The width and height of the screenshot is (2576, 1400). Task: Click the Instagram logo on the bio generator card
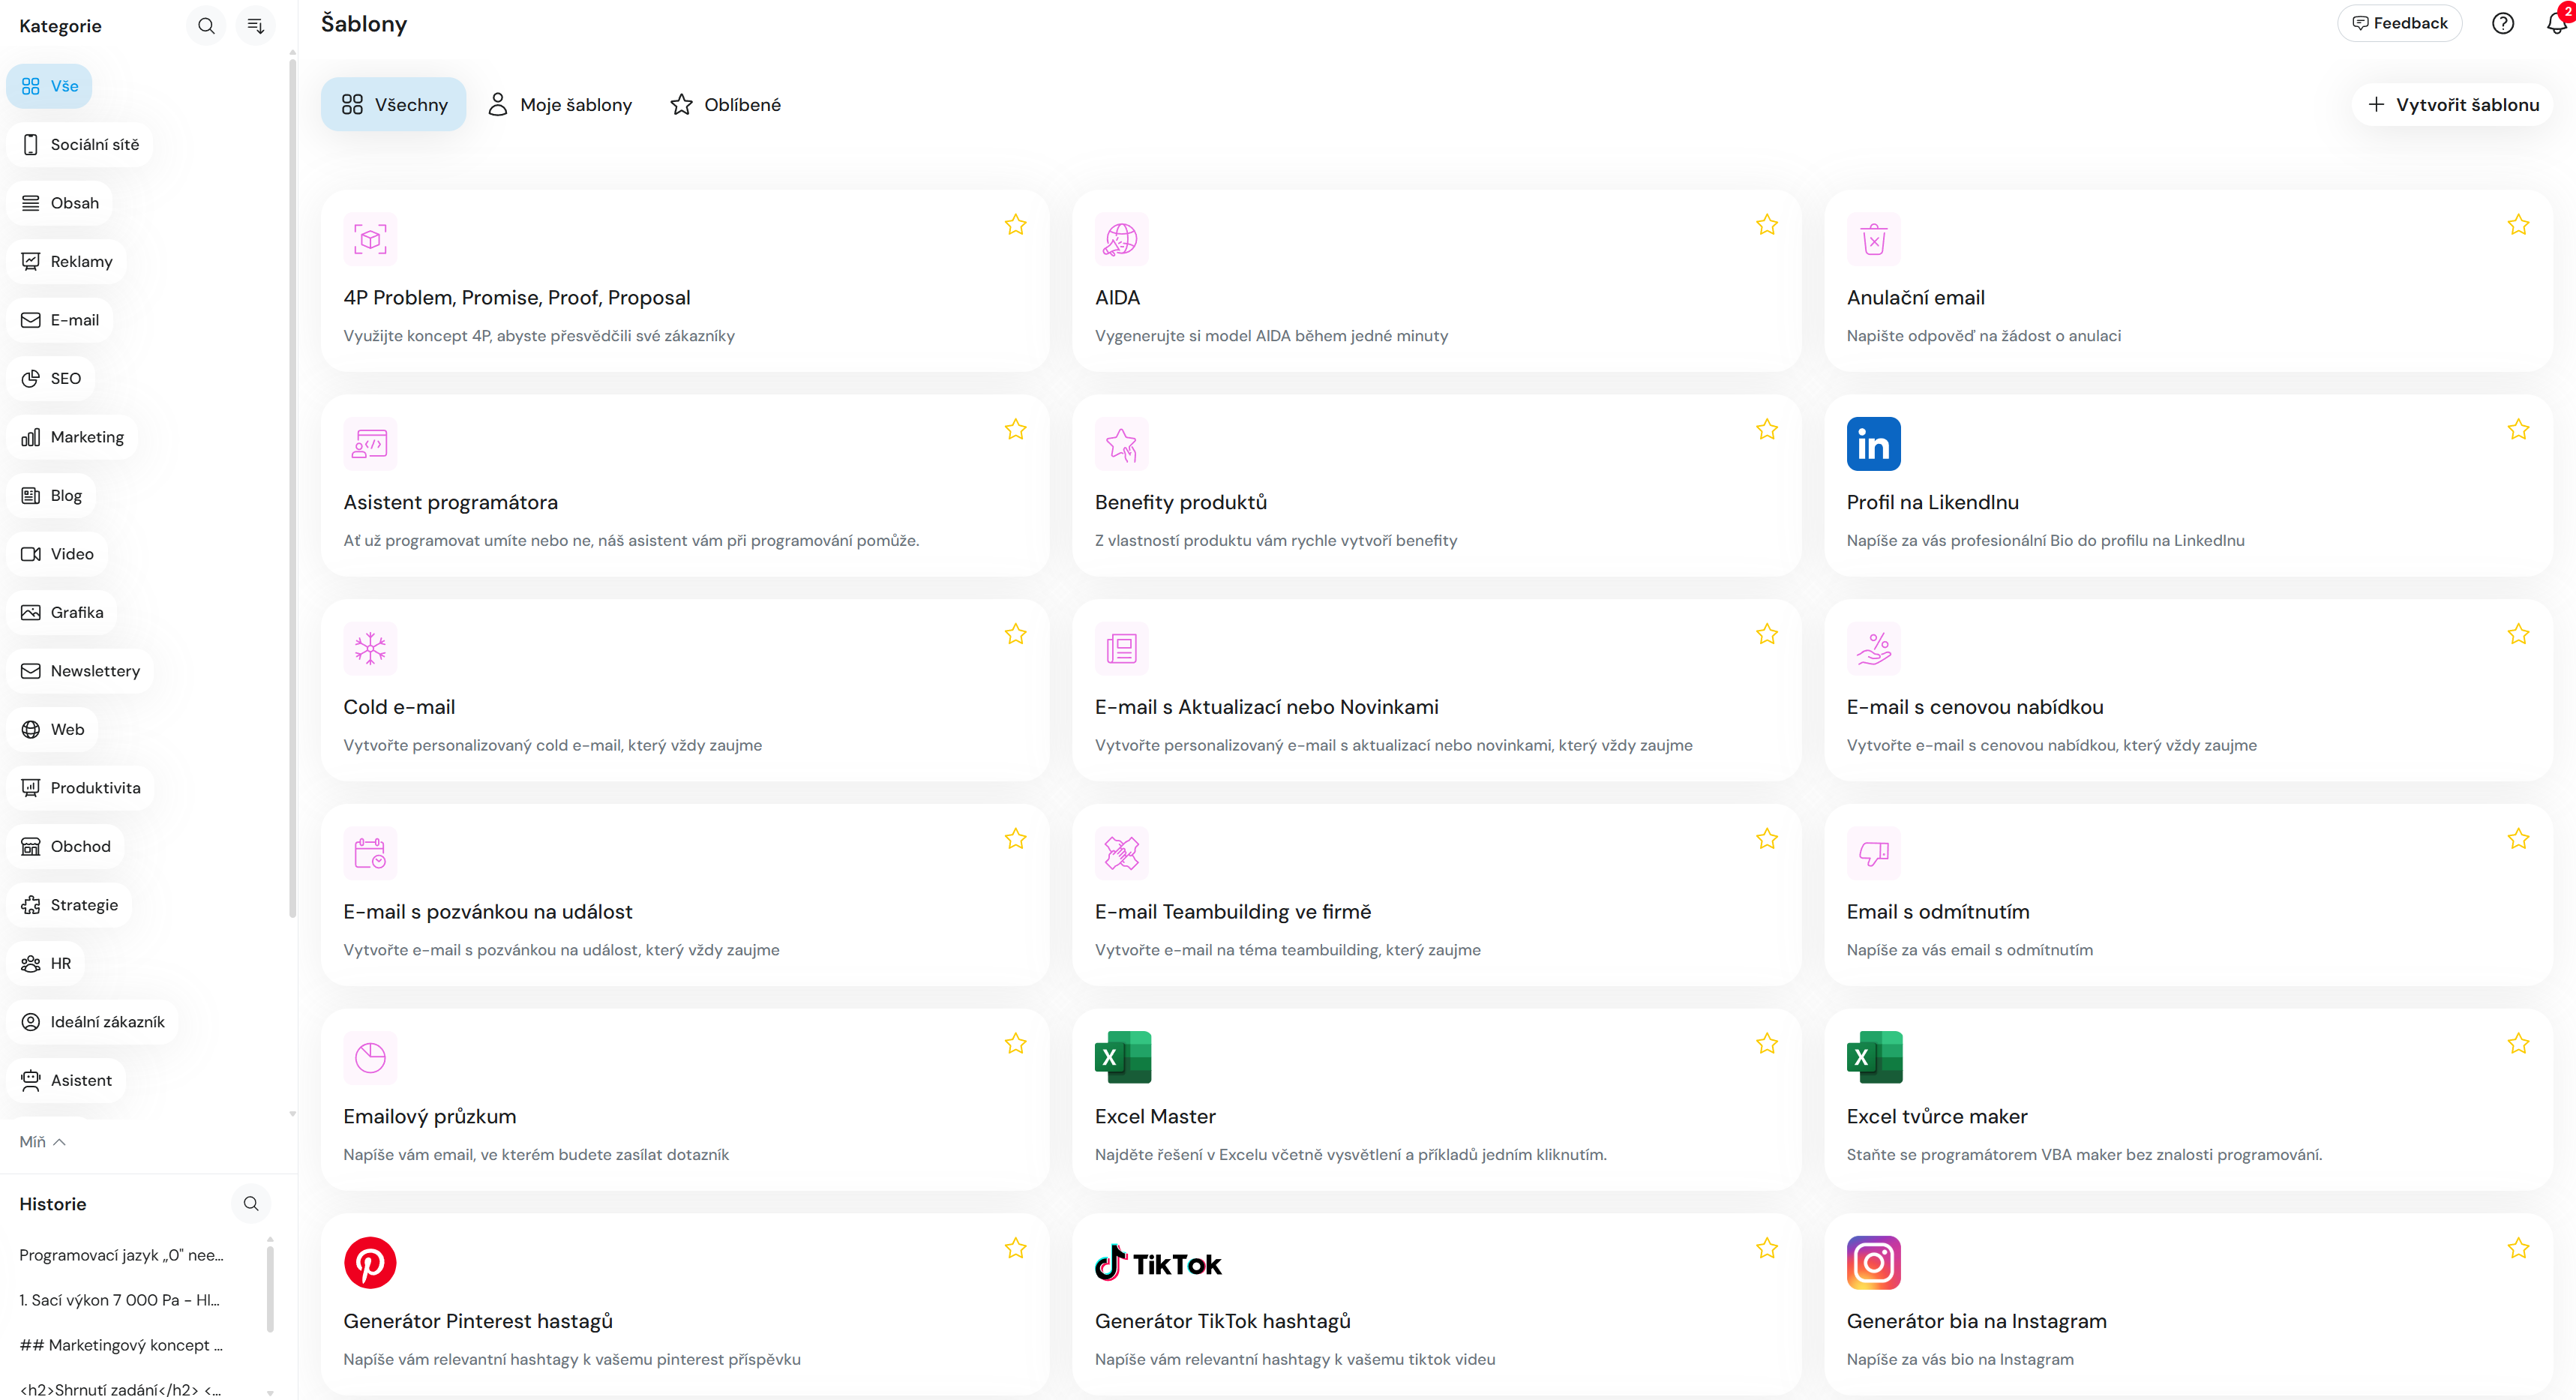click(1873, 1263)
